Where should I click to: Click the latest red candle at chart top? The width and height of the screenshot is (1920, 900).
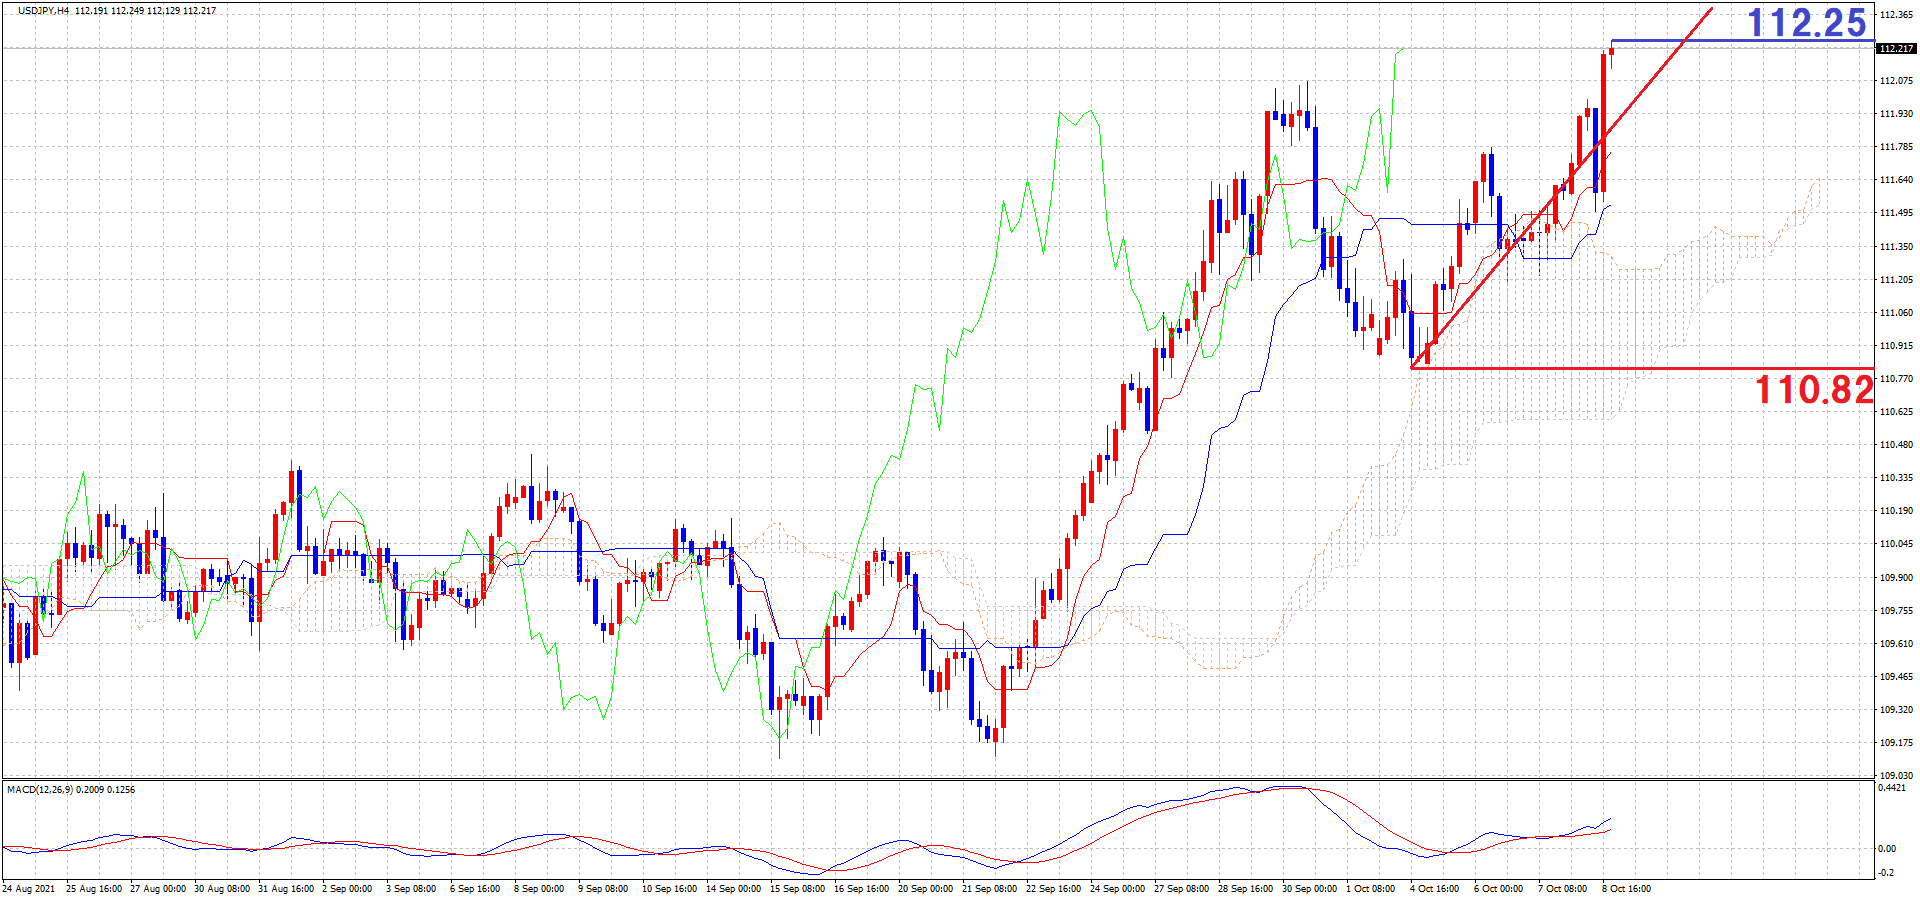point(1611,52)
